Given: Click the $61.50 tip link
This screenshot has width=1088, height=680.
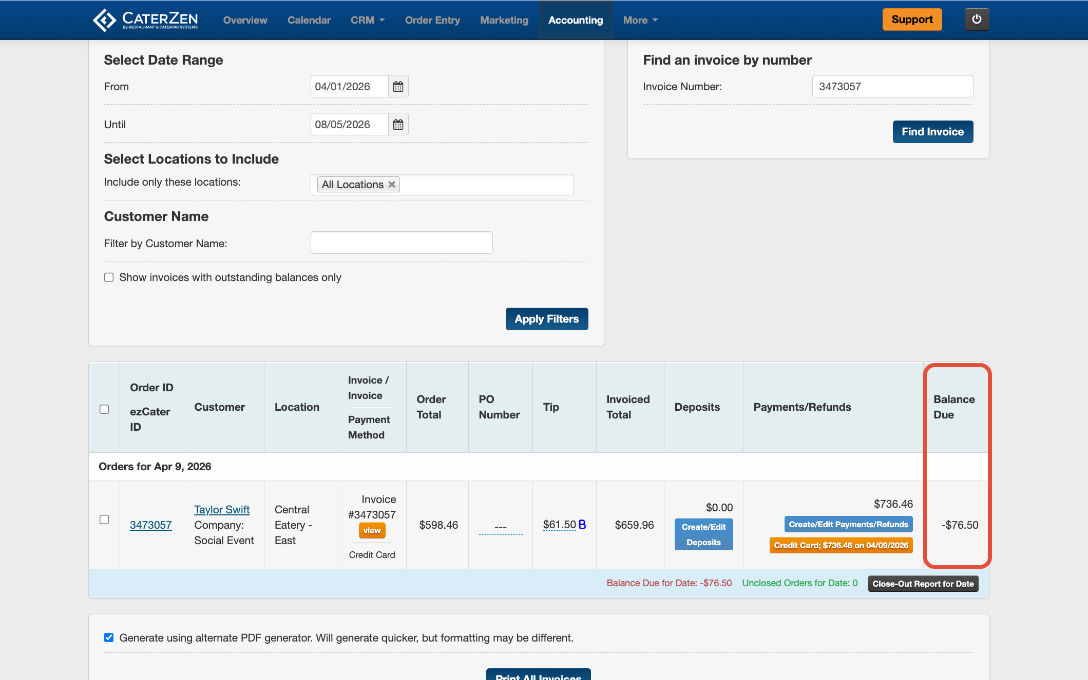Looking at the screenshot, I should click(x=559, y=525).
